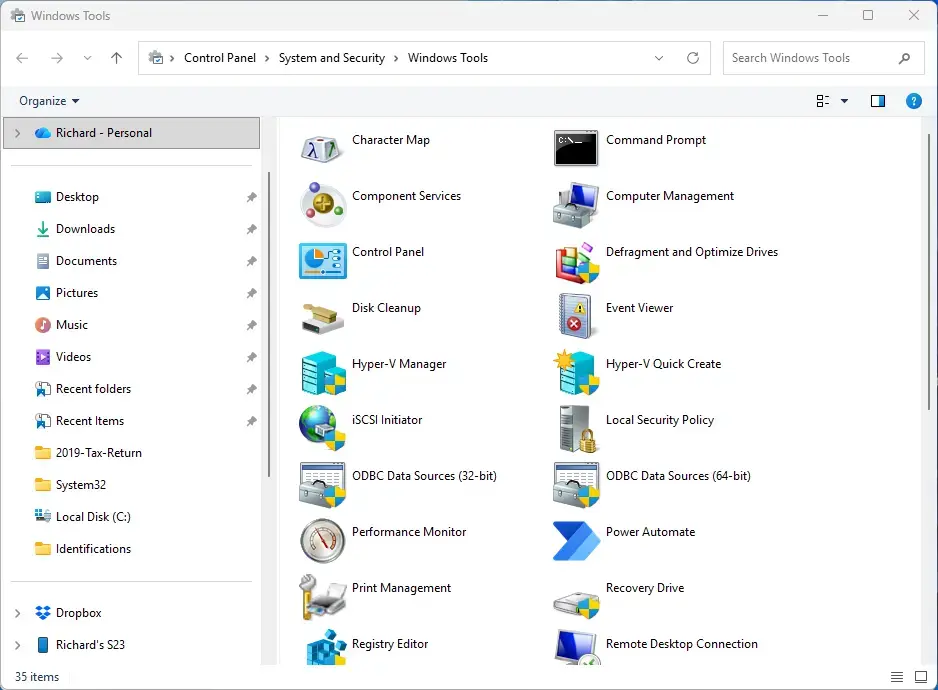Go back with the back arrow
The width and height of the screenshot is (938, 690).
point(22,58)
